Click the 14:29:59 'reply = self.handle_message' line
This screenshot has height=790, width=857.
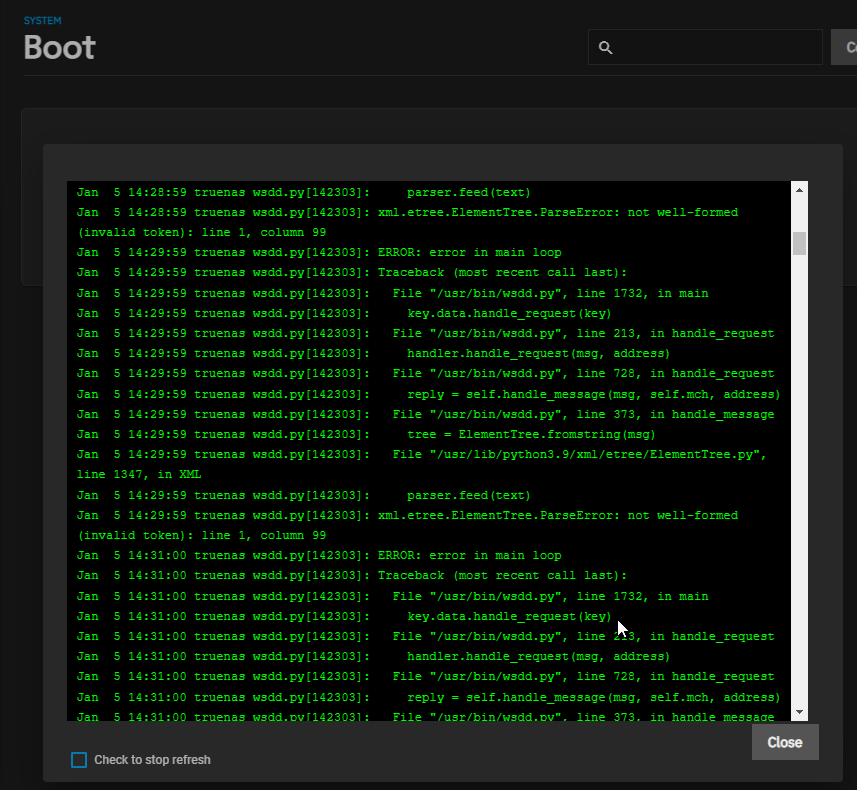(428, 394)
